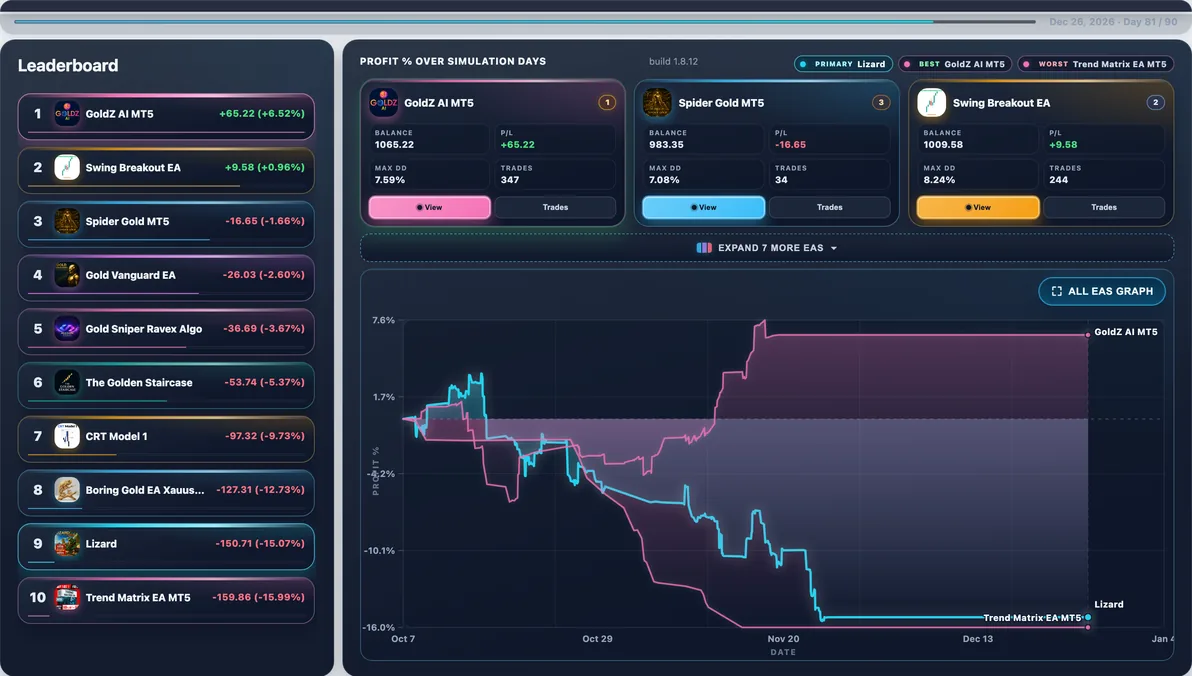The height and width of the screenshot is (676, 1192).
Task: Click Swing Breakout EA card logo
Action: (932, 103)
